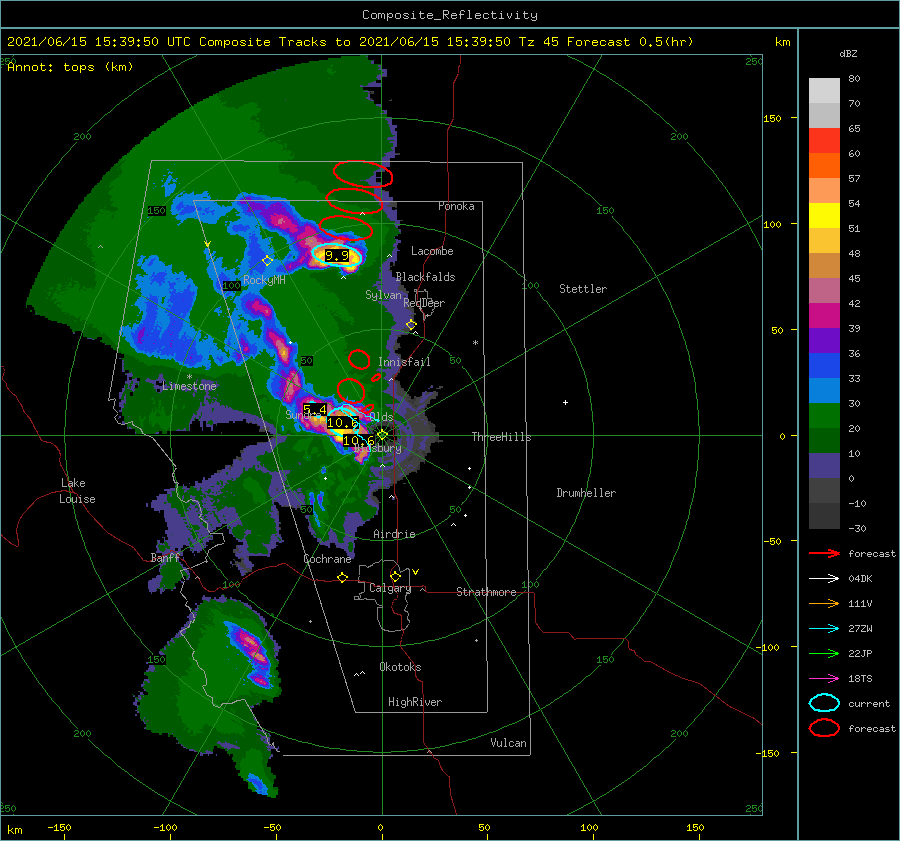Pick the light gray swatch between 80 and 70 dBZ
This screenshot has height=841, width=900.
pyautogui.click(x=824, y=91)
